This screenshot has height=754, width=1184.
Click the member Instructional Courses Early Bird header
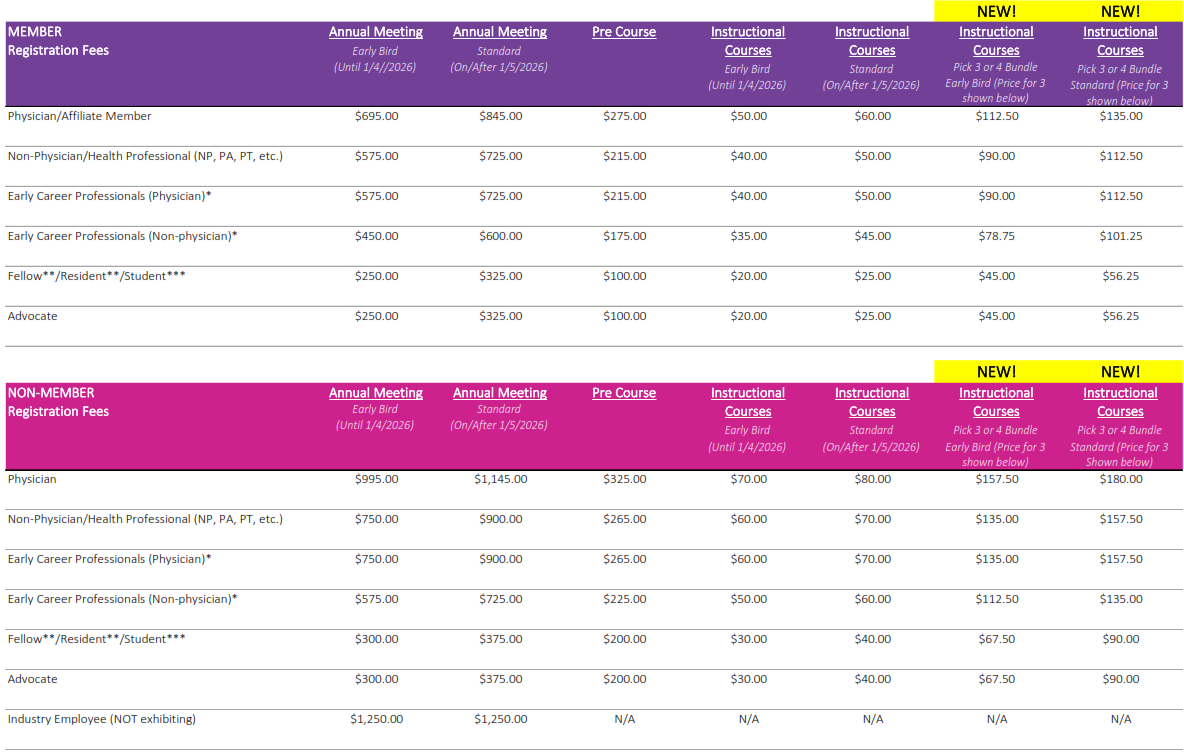[x=748, y=40]
